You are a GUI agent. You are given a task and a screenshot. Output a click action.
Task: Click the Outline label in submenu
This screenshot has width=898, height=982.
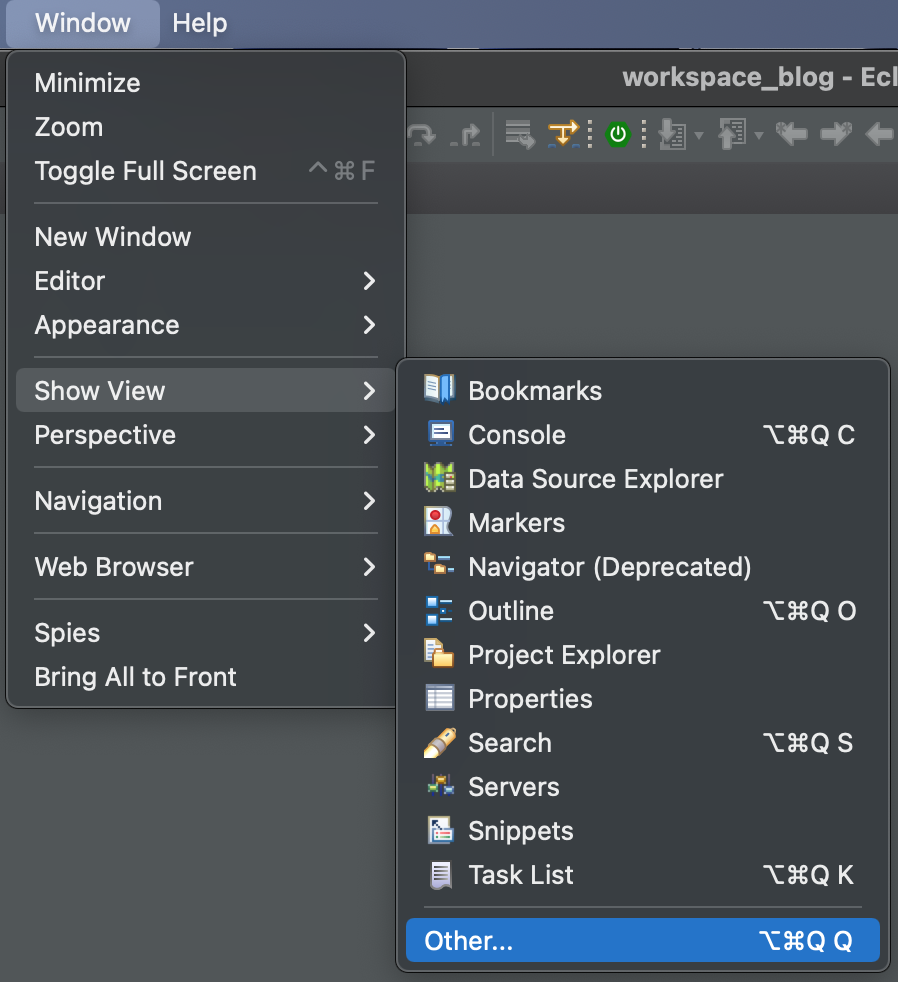[x=511, y=611]
